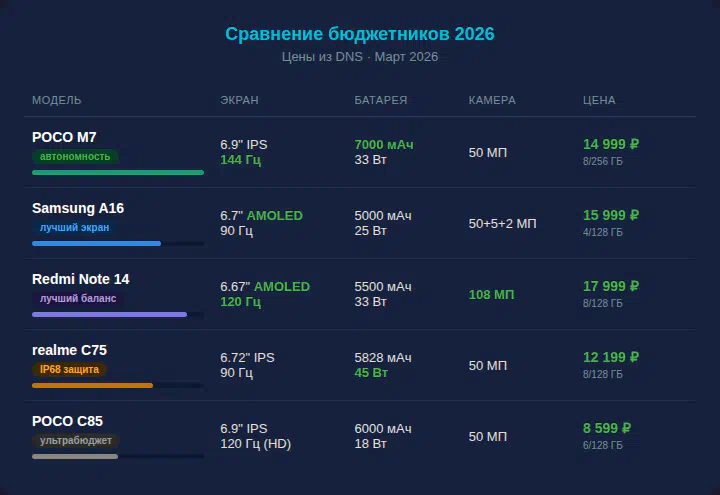
Task: Click the "7000 мАч" battery value
Action: click(384, 145)
